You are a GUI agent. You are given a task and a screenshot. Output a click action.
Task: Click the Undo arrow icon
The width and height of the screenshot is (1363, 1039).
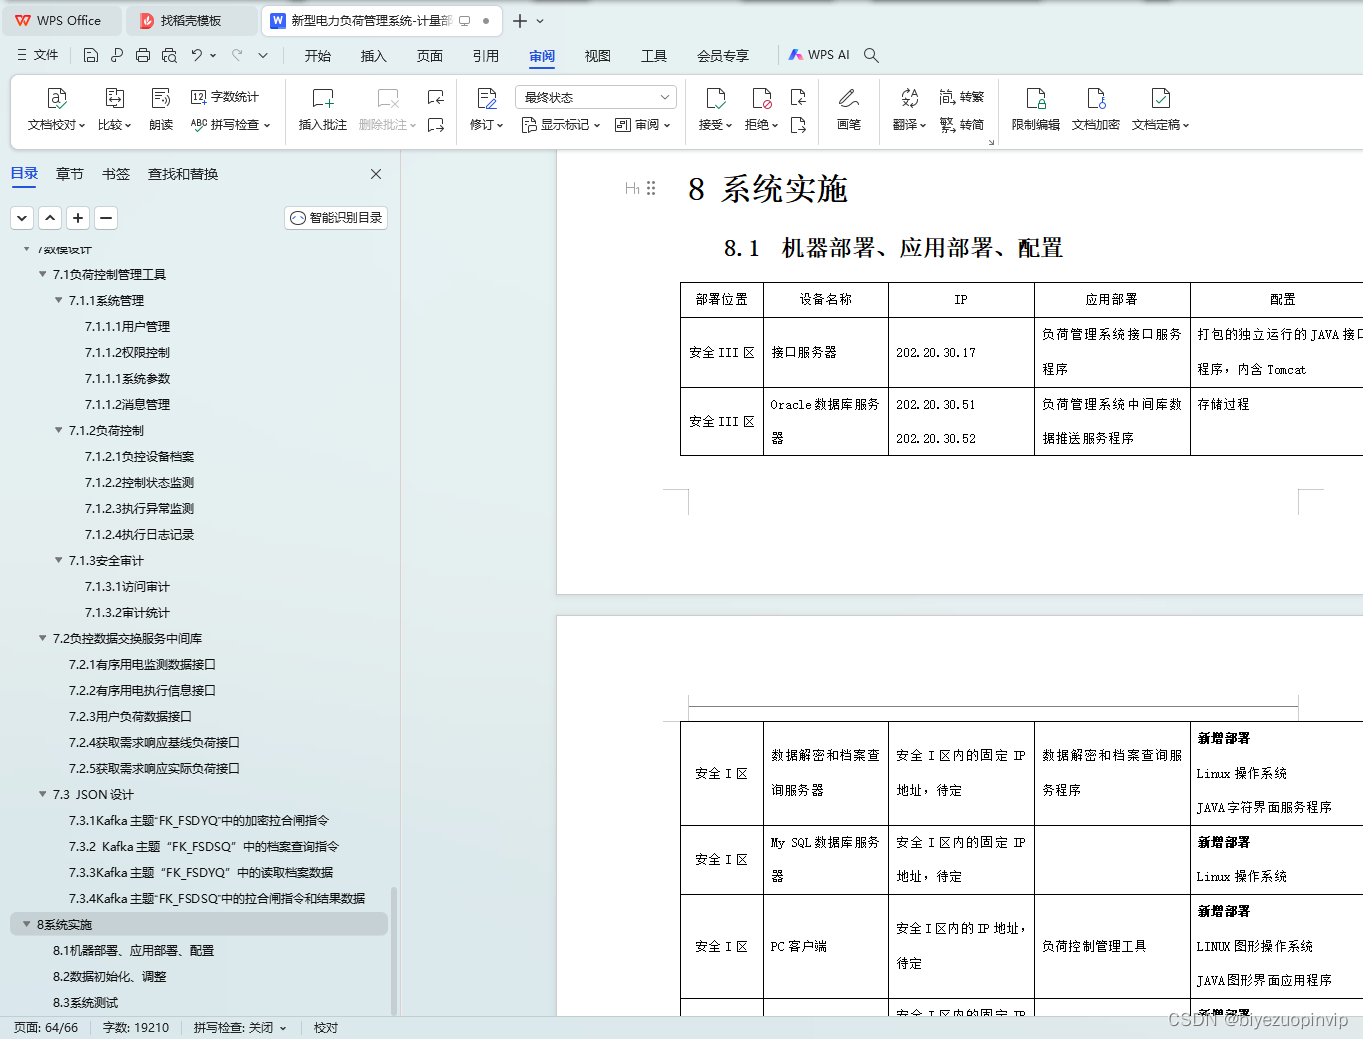pyautogui.click(x=197, y=56)
